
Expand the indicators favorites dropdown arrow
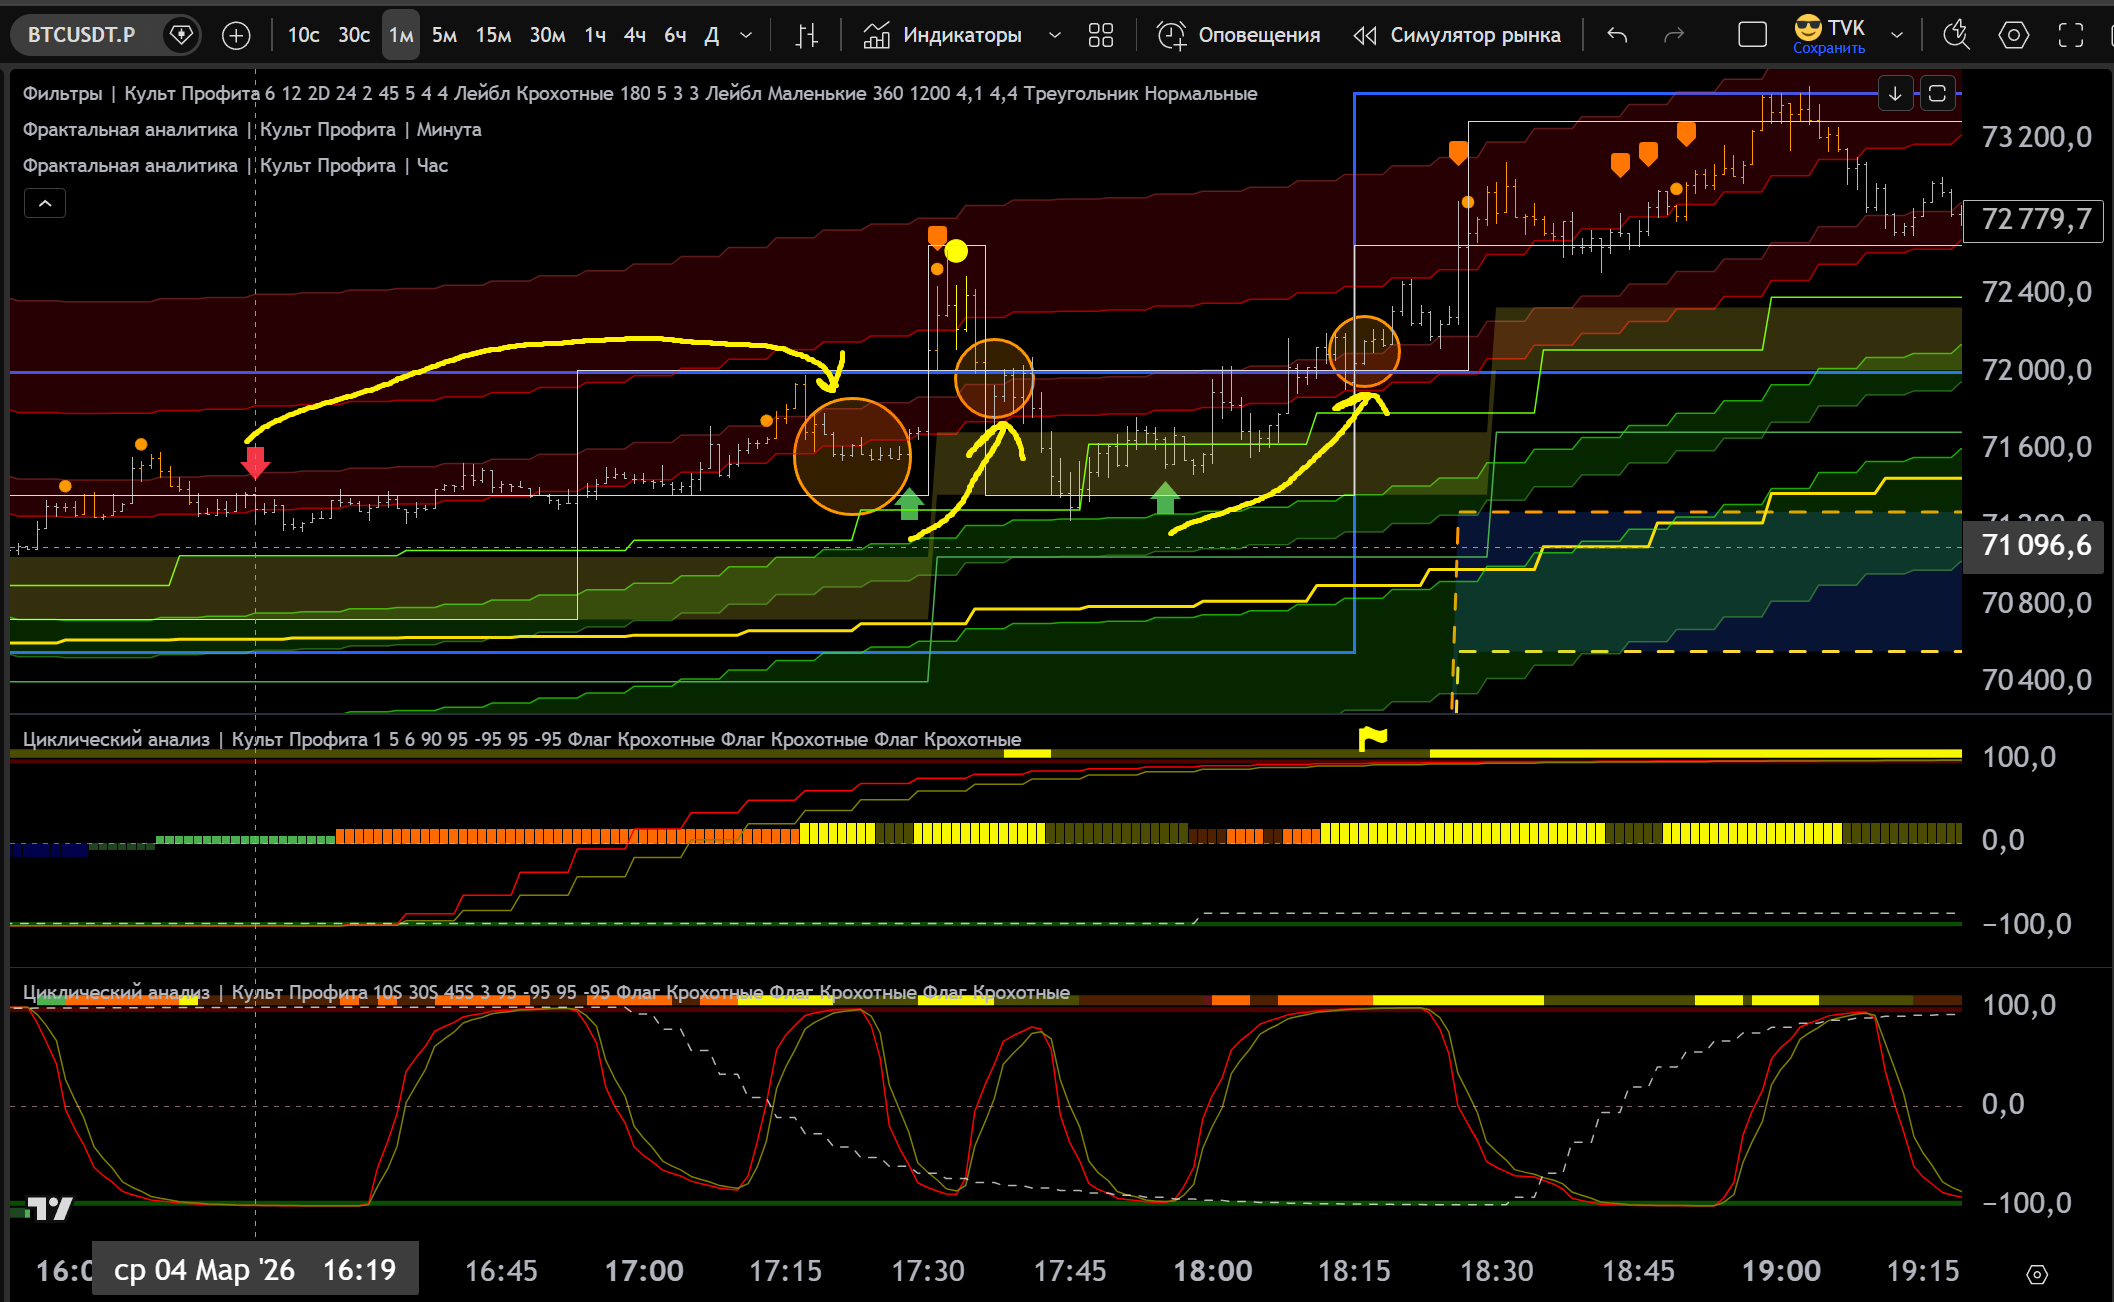[1054, 36]
